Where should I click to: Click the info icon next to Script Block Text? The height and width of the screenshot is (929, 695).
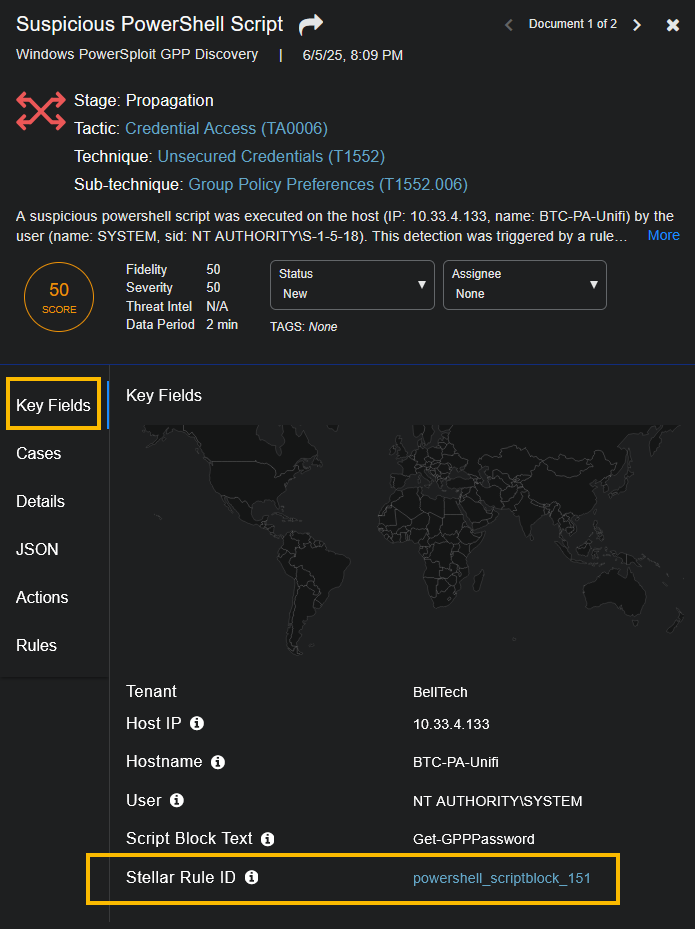[268, 839]
